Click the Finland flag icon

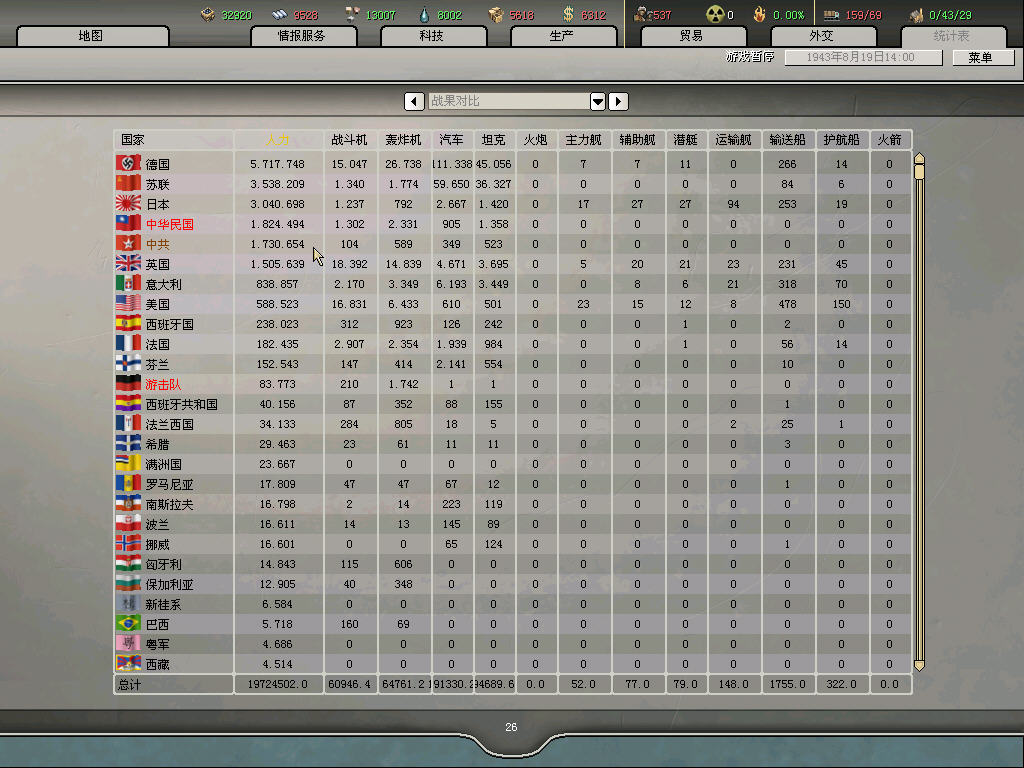click(128, 364)
